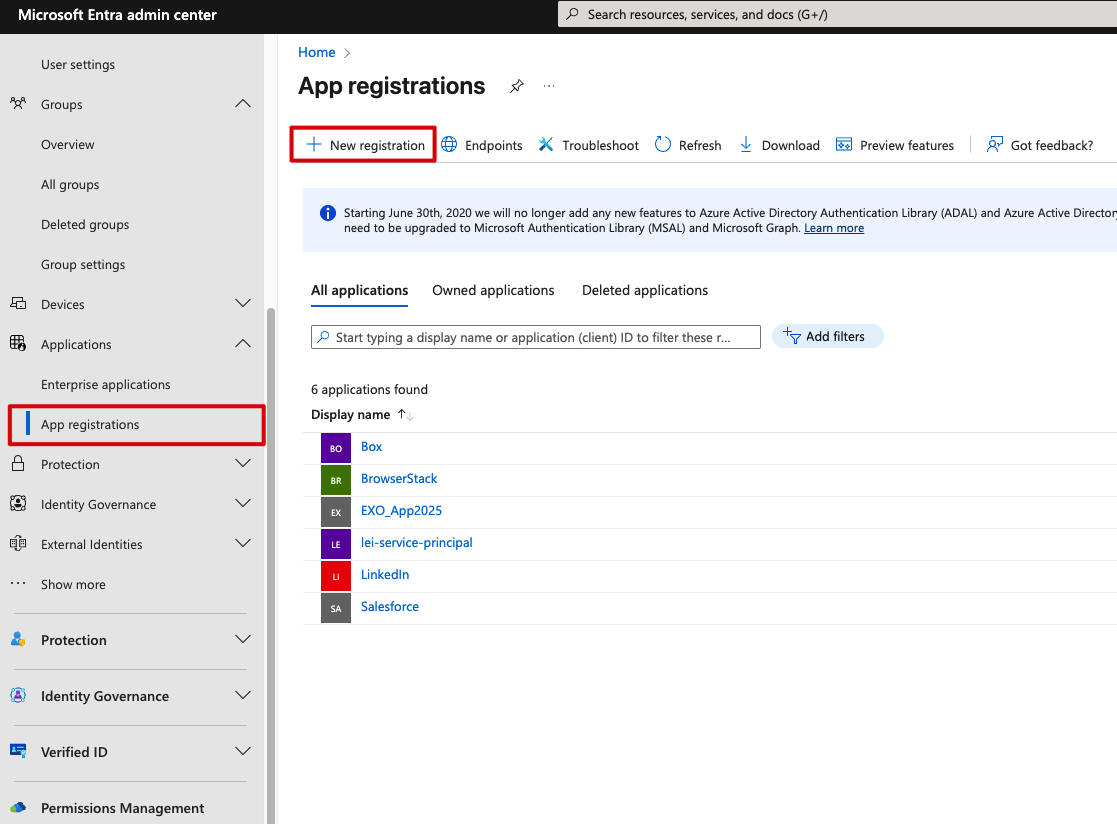Image resolution: width=1117 pixels, height=824 pixels.
Task: Open Groups Overview in the sidebar
Action: 68,145
